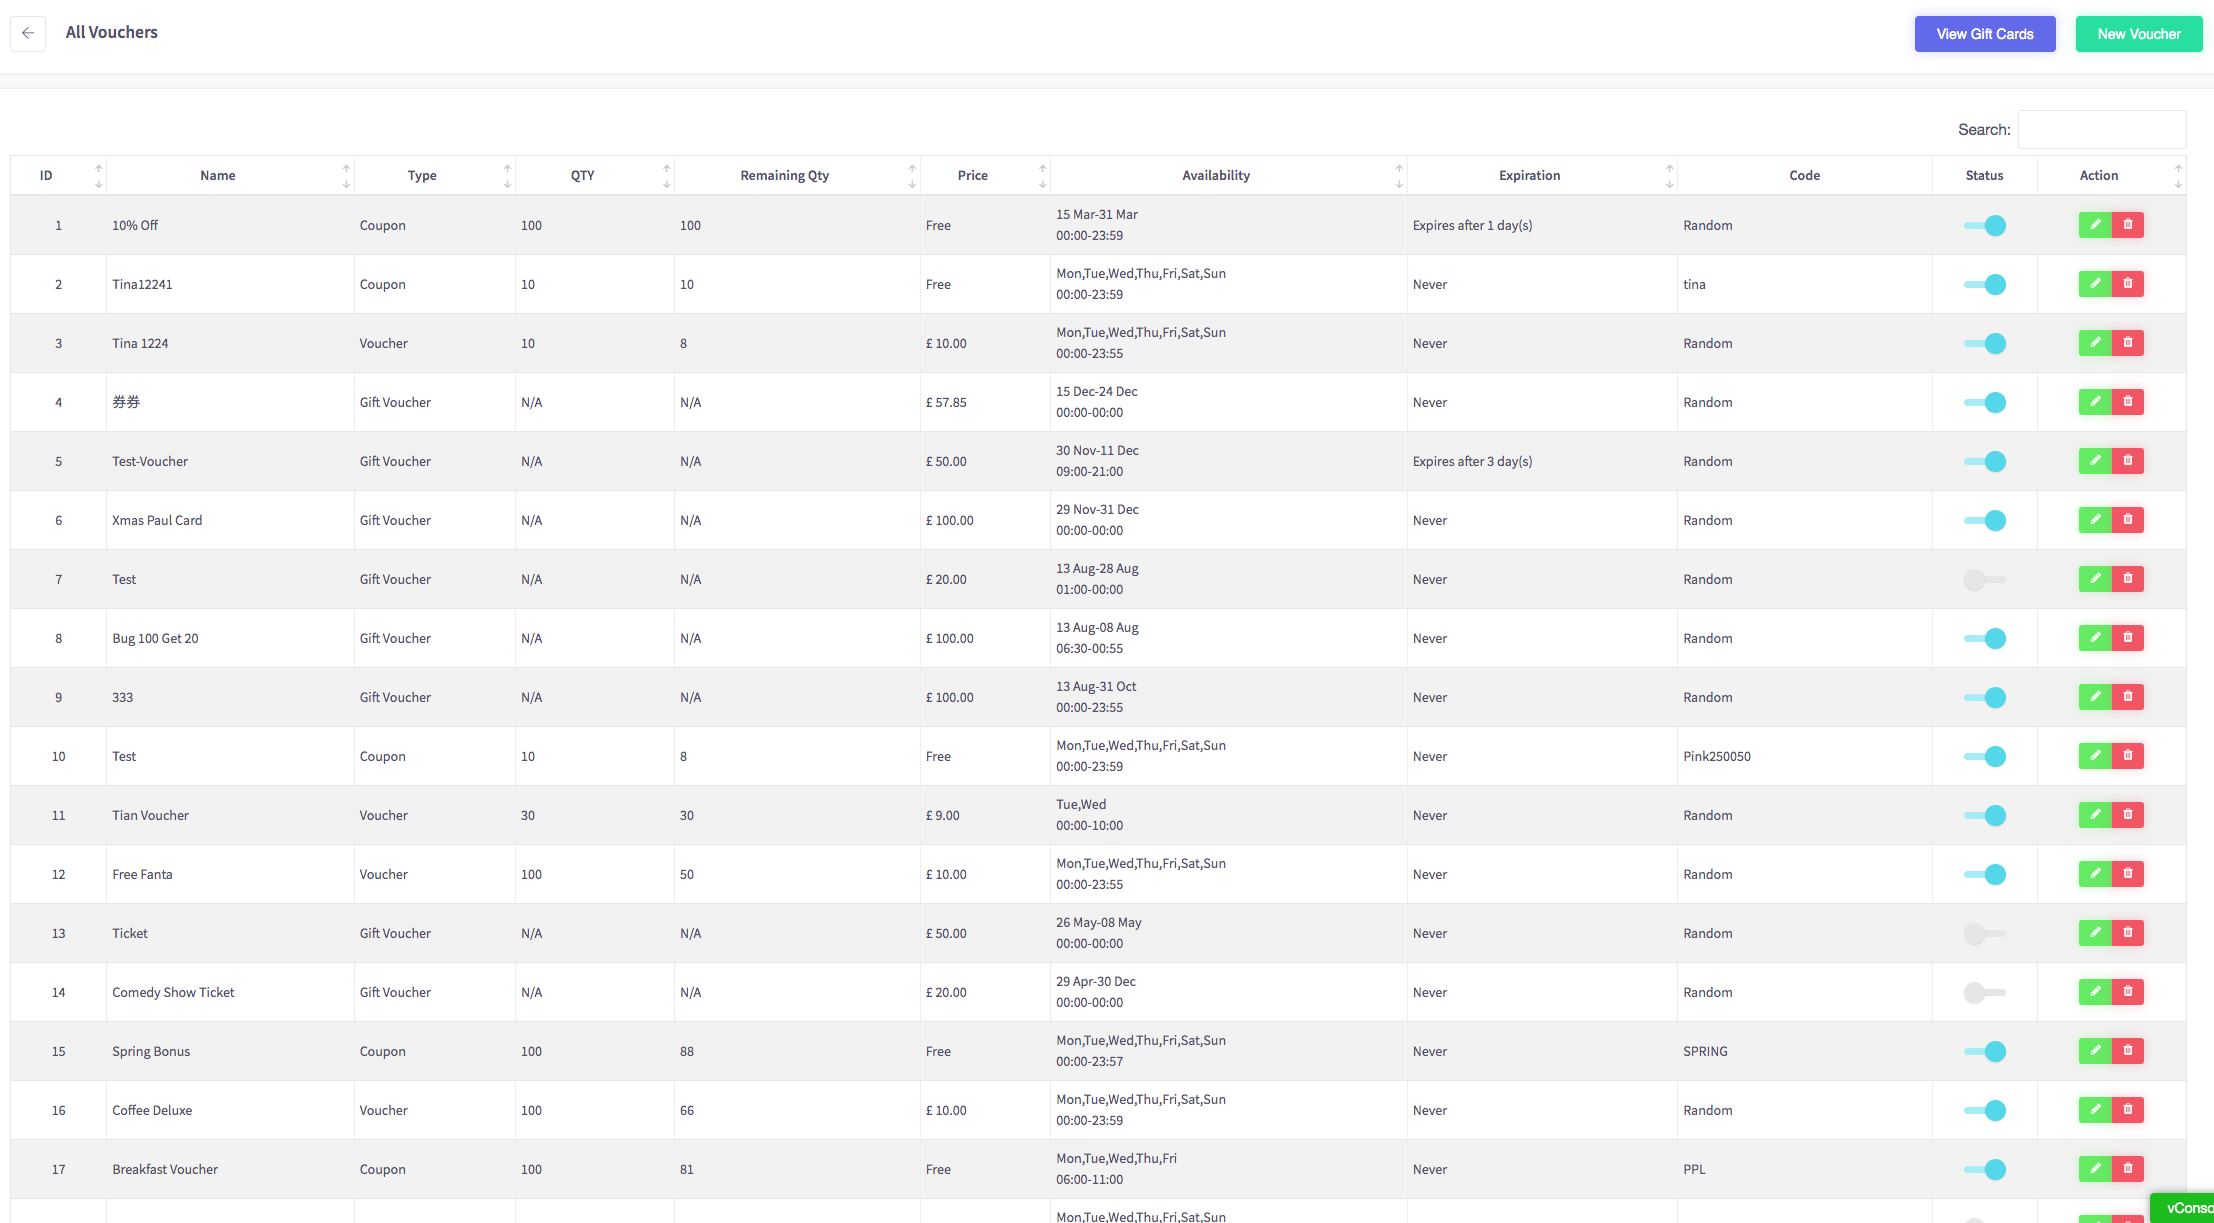Image resolution: width=2214 pixels, height=1223 pixels.
Task: Select the Pink250050 code cell
Action: 1804,756
